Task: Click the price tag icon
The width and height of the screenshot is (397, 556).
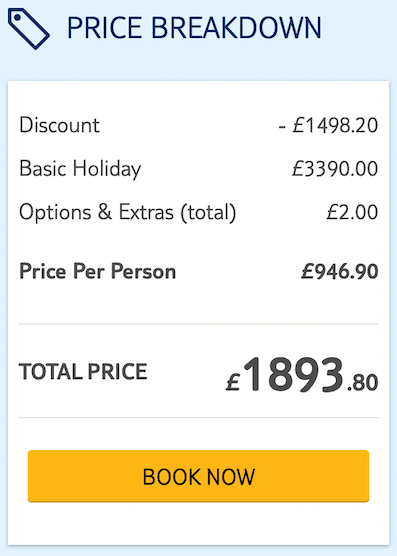Action: [x=29, y=28]
